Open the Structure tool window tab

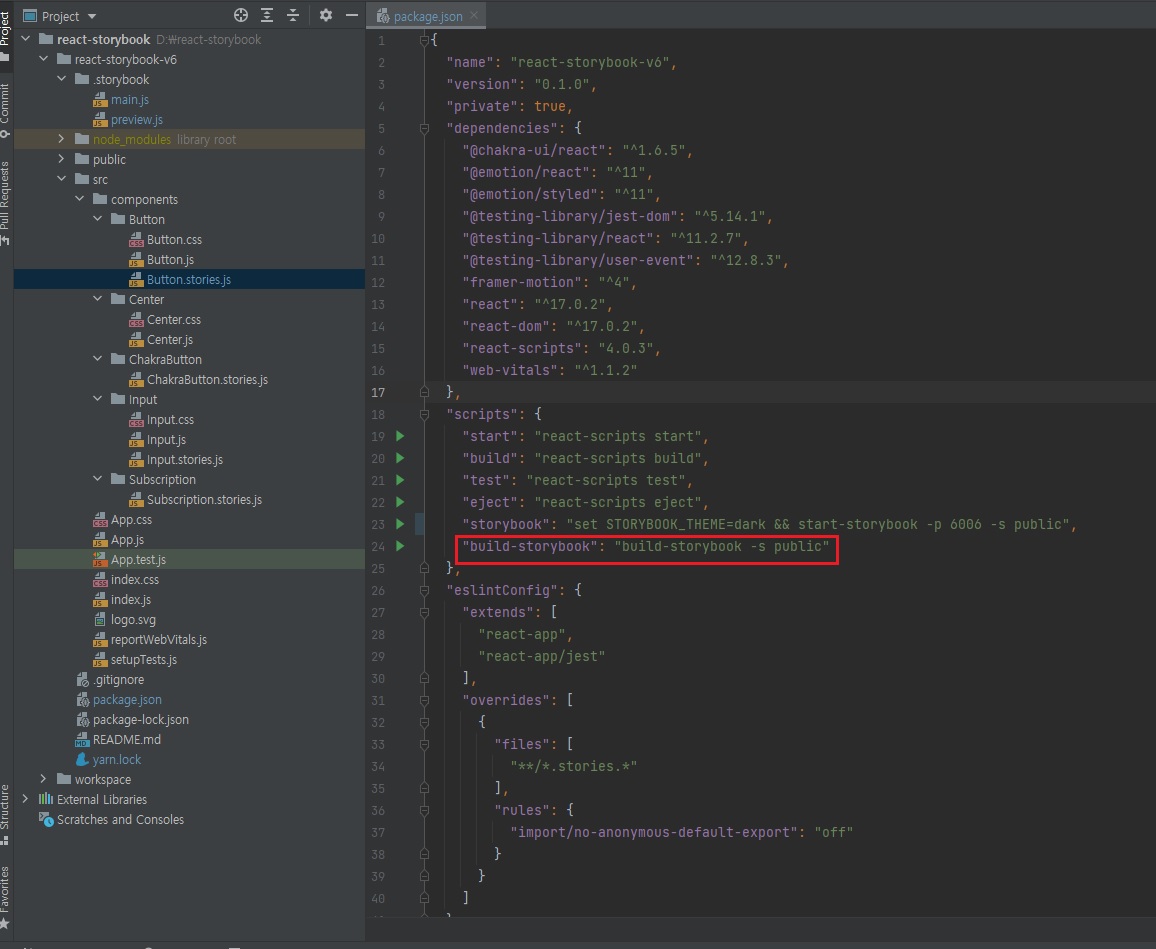(5, 814)
